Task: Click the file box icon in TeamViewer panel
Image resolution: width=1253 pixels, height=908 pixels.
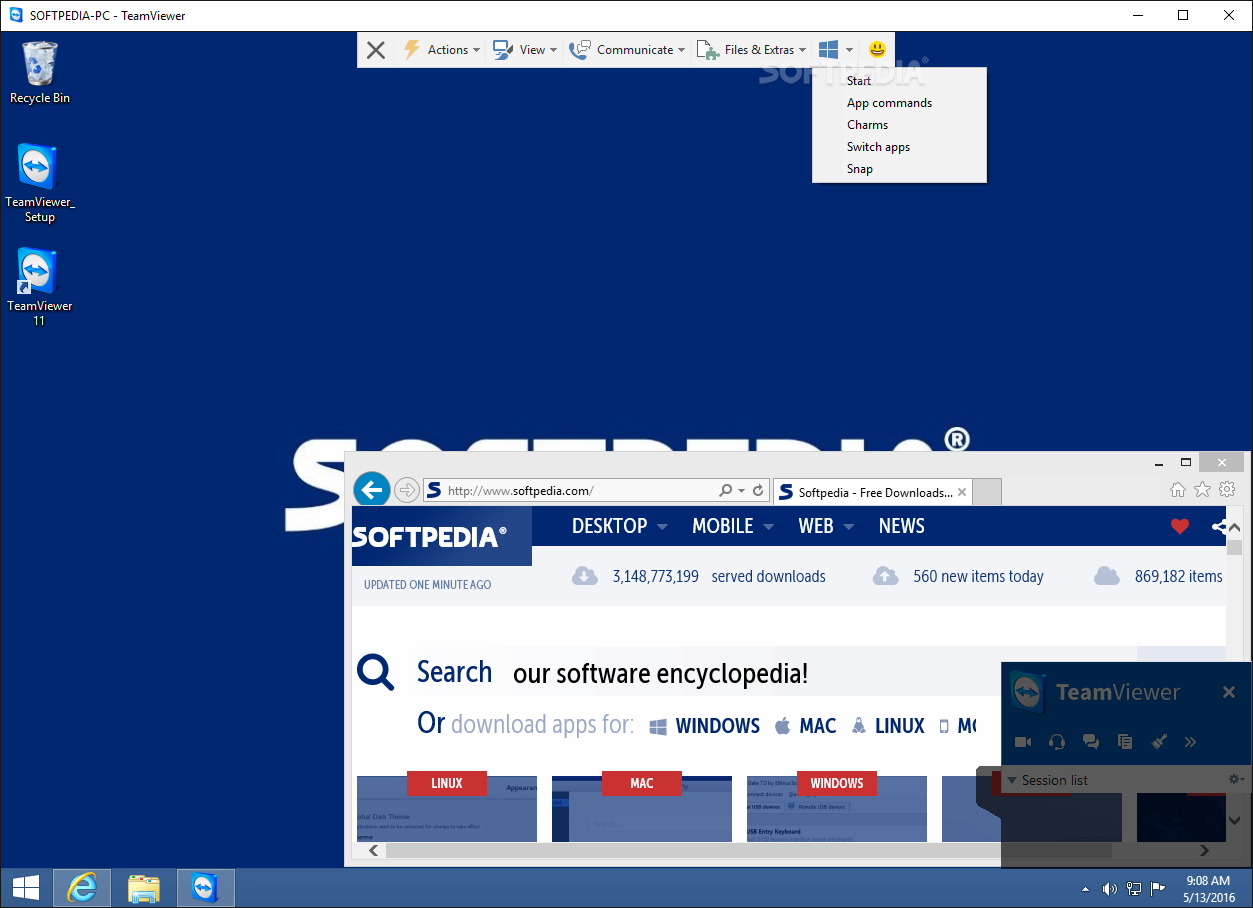Action: (1125, 742)
